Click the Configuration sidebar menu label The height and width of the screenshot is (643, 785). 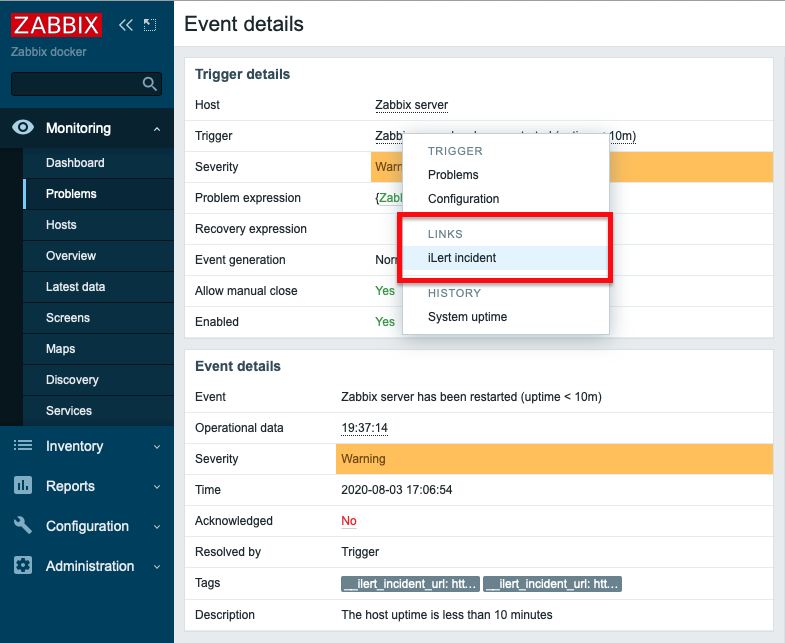[88, 526]
